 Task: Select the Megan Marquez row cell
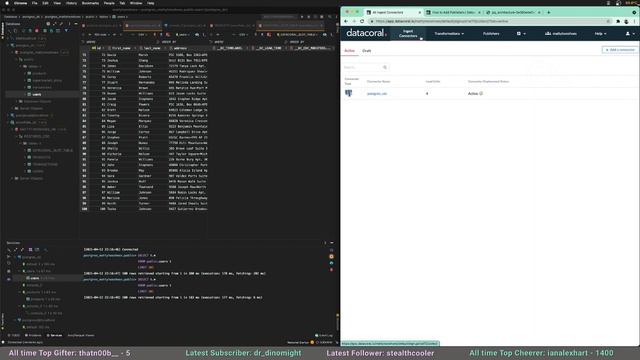tap(145, 121)
